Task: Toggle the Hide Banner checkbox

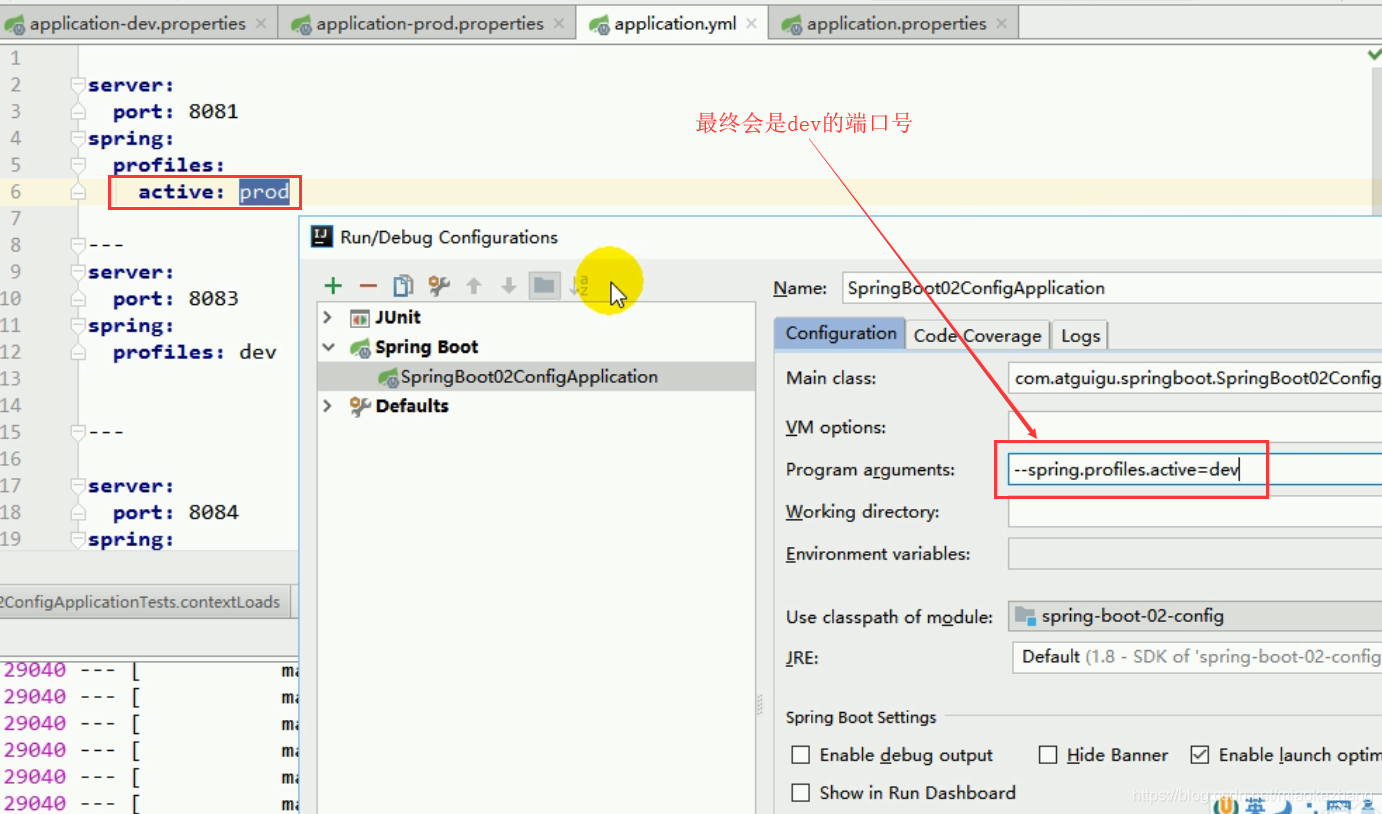Action: pyautogui.click(x=1047, y=755)
